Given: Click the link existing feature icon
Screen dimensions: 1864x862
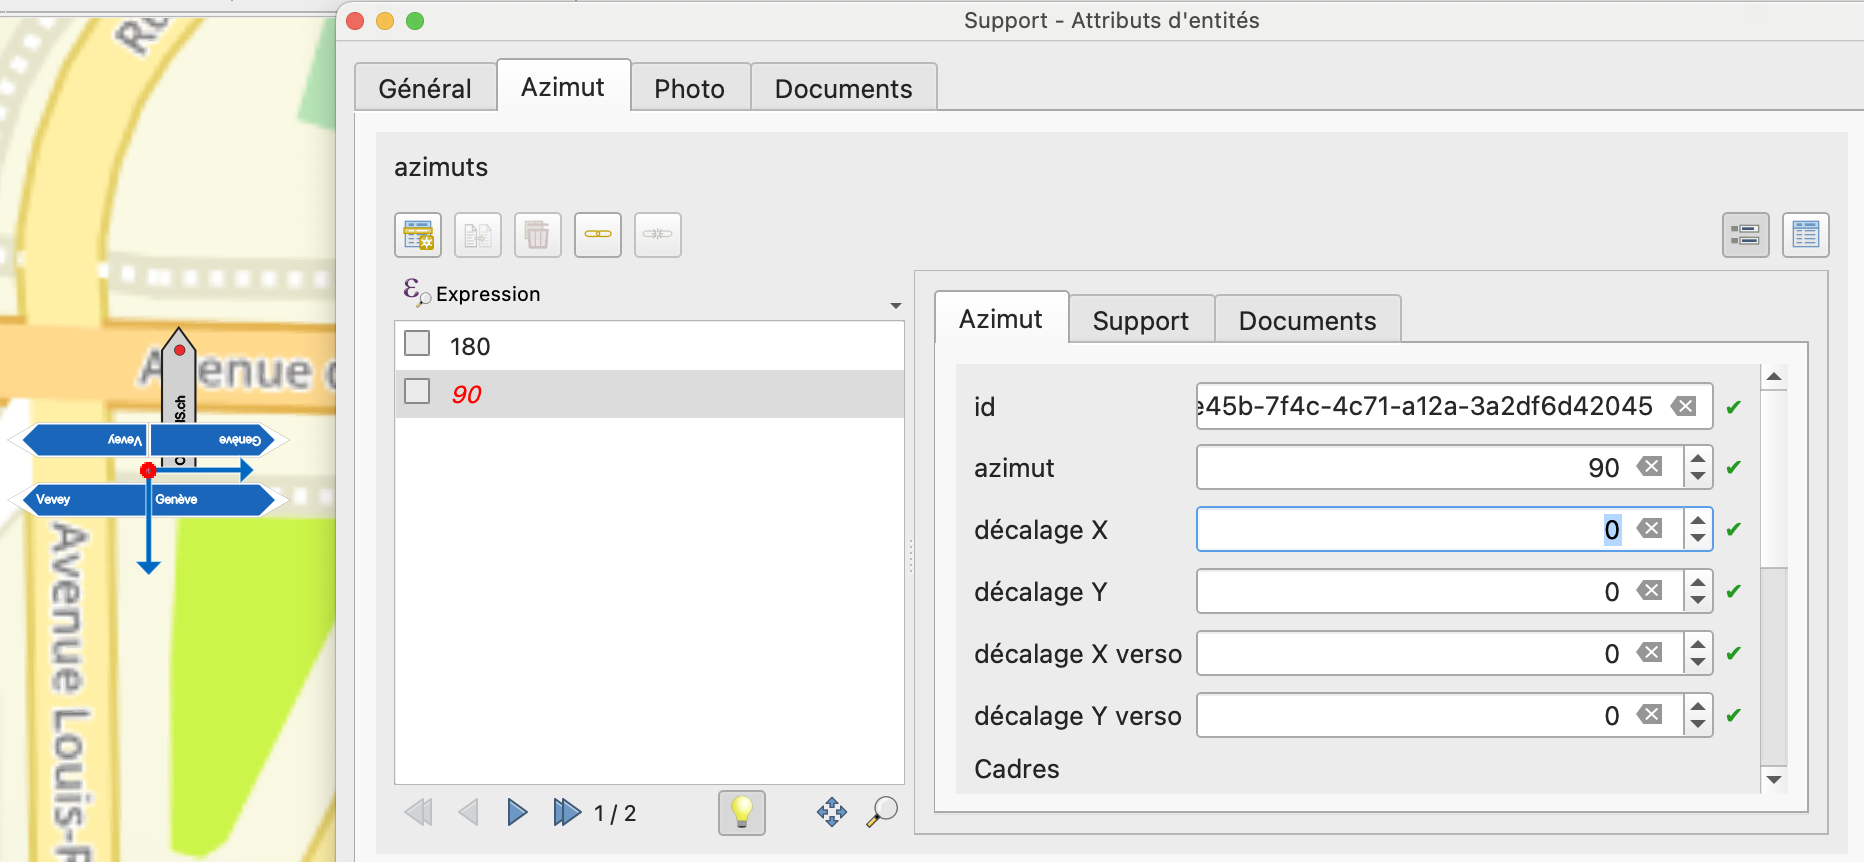Looking at the screenshot, I should [598, 235].
